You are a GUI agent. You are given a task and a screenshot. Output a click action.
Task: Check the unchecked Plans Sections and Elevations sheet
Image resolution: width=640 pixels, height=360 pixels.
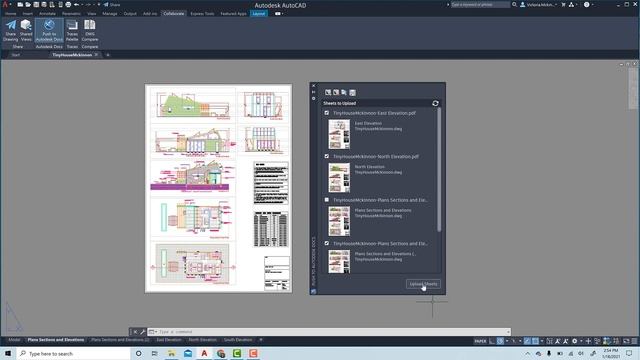point(327,200)
